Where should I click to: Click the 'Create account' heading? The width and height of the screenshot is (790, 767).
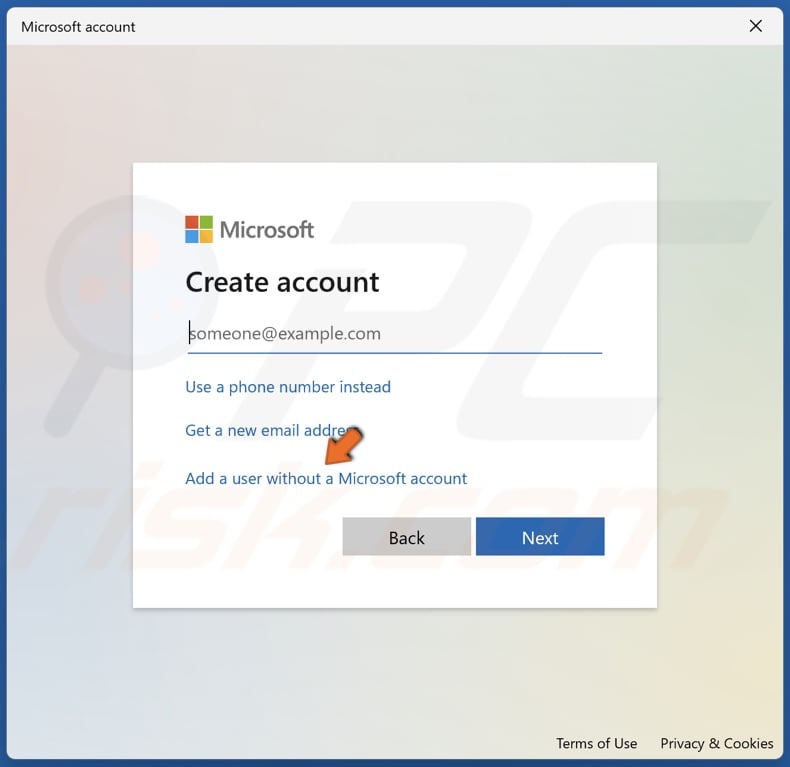pyautogui.click(x=282, y=282)
